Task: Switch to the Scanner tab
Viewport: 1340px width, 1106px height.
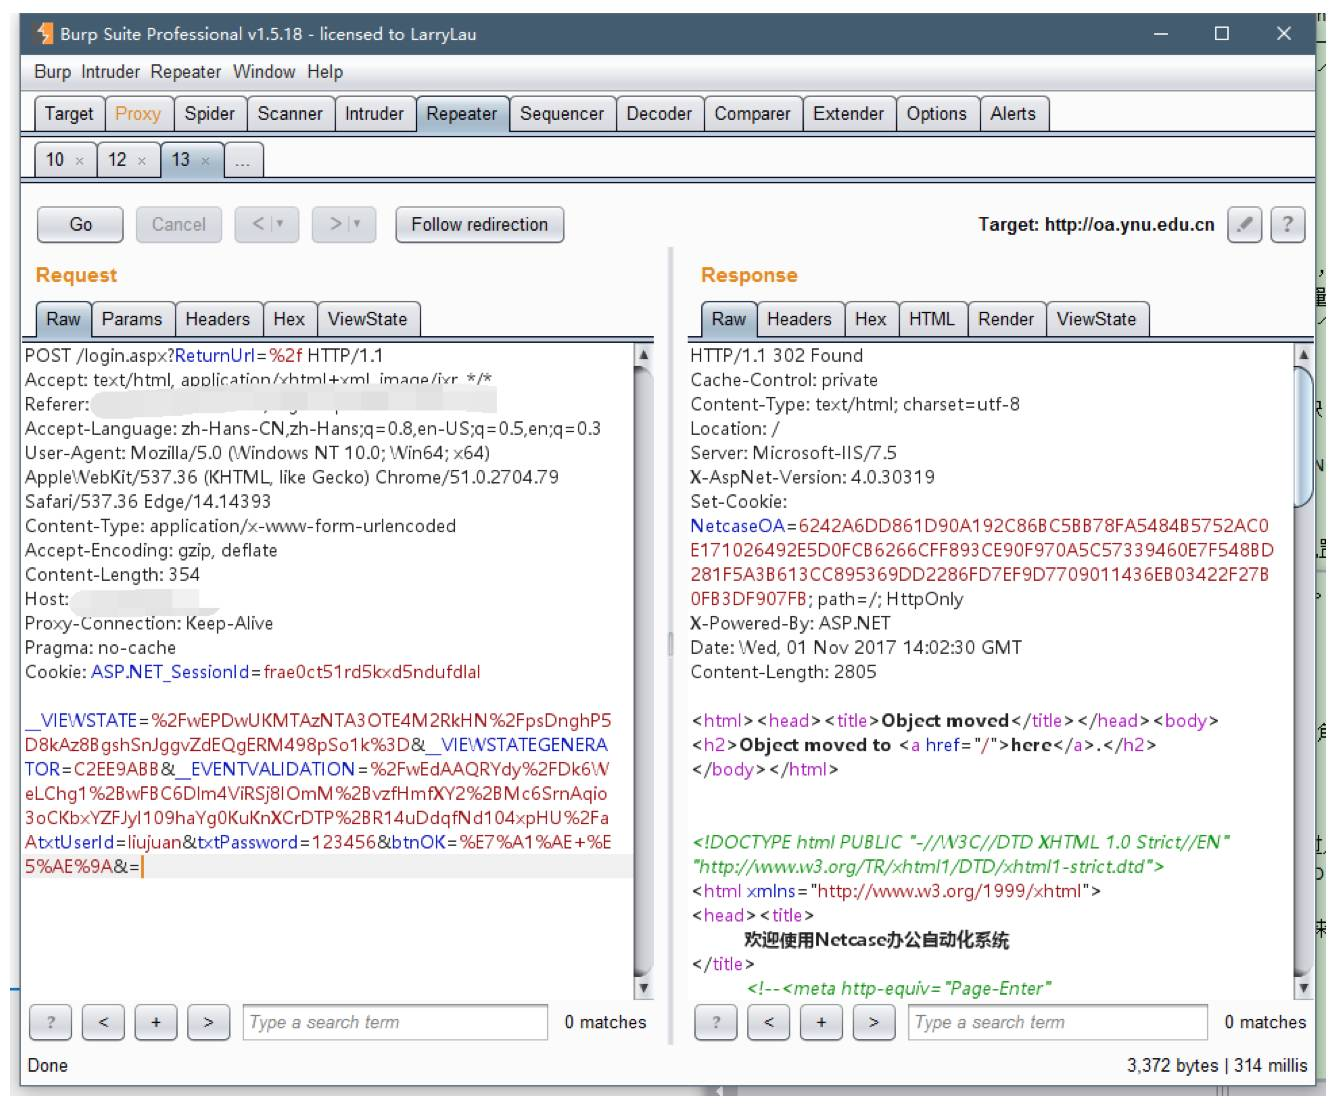Action: click(x=290, y=114)
